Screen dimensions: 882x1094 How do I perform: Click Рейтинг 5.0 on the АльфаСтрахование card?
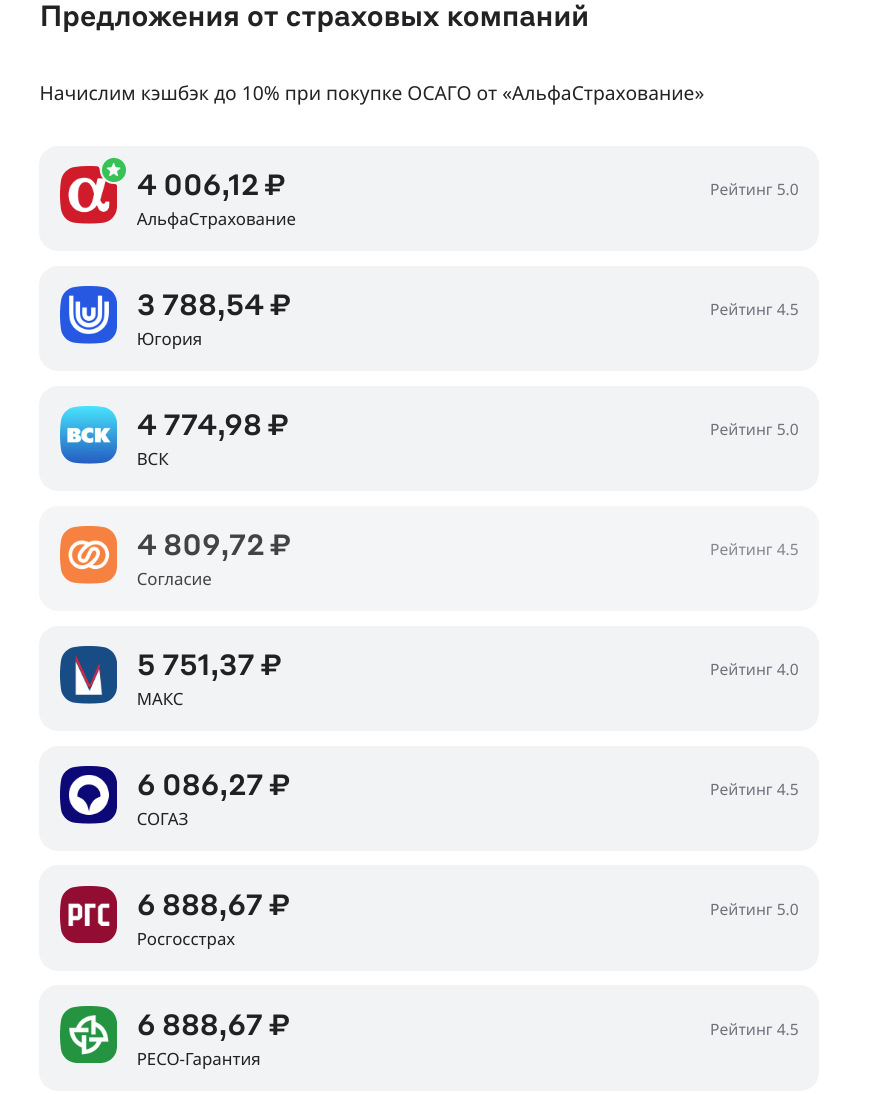pyautogui.click(x=754, y=189)
